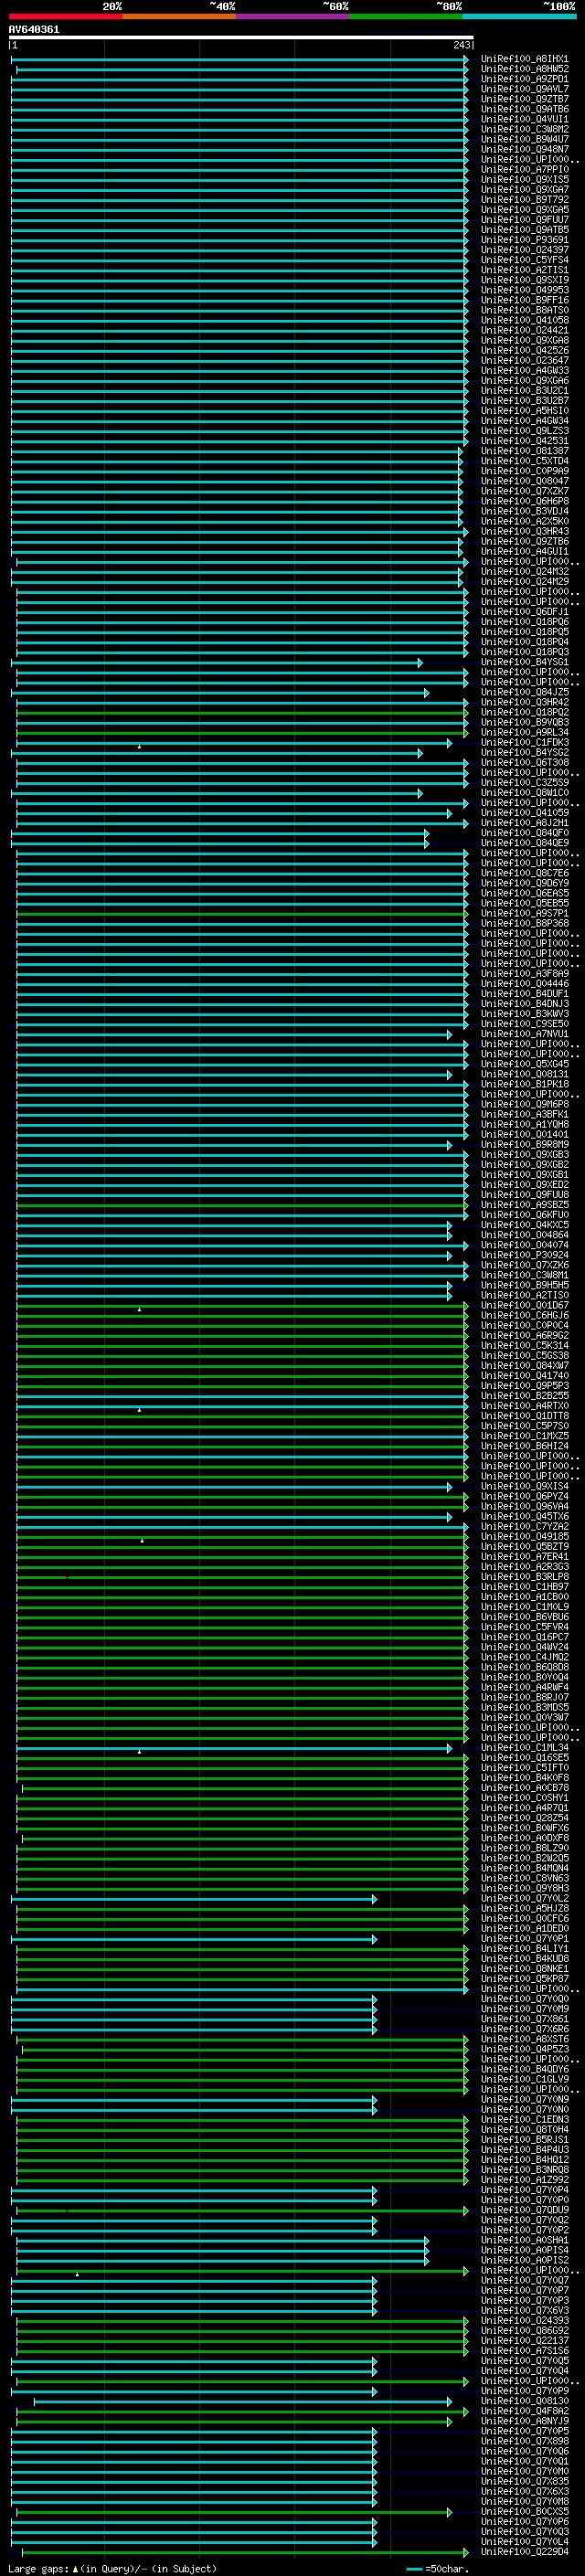The image size is (585, 2576).
Task: Open hit UniRef100_A8HW52
Action: [x=524, y=69]
